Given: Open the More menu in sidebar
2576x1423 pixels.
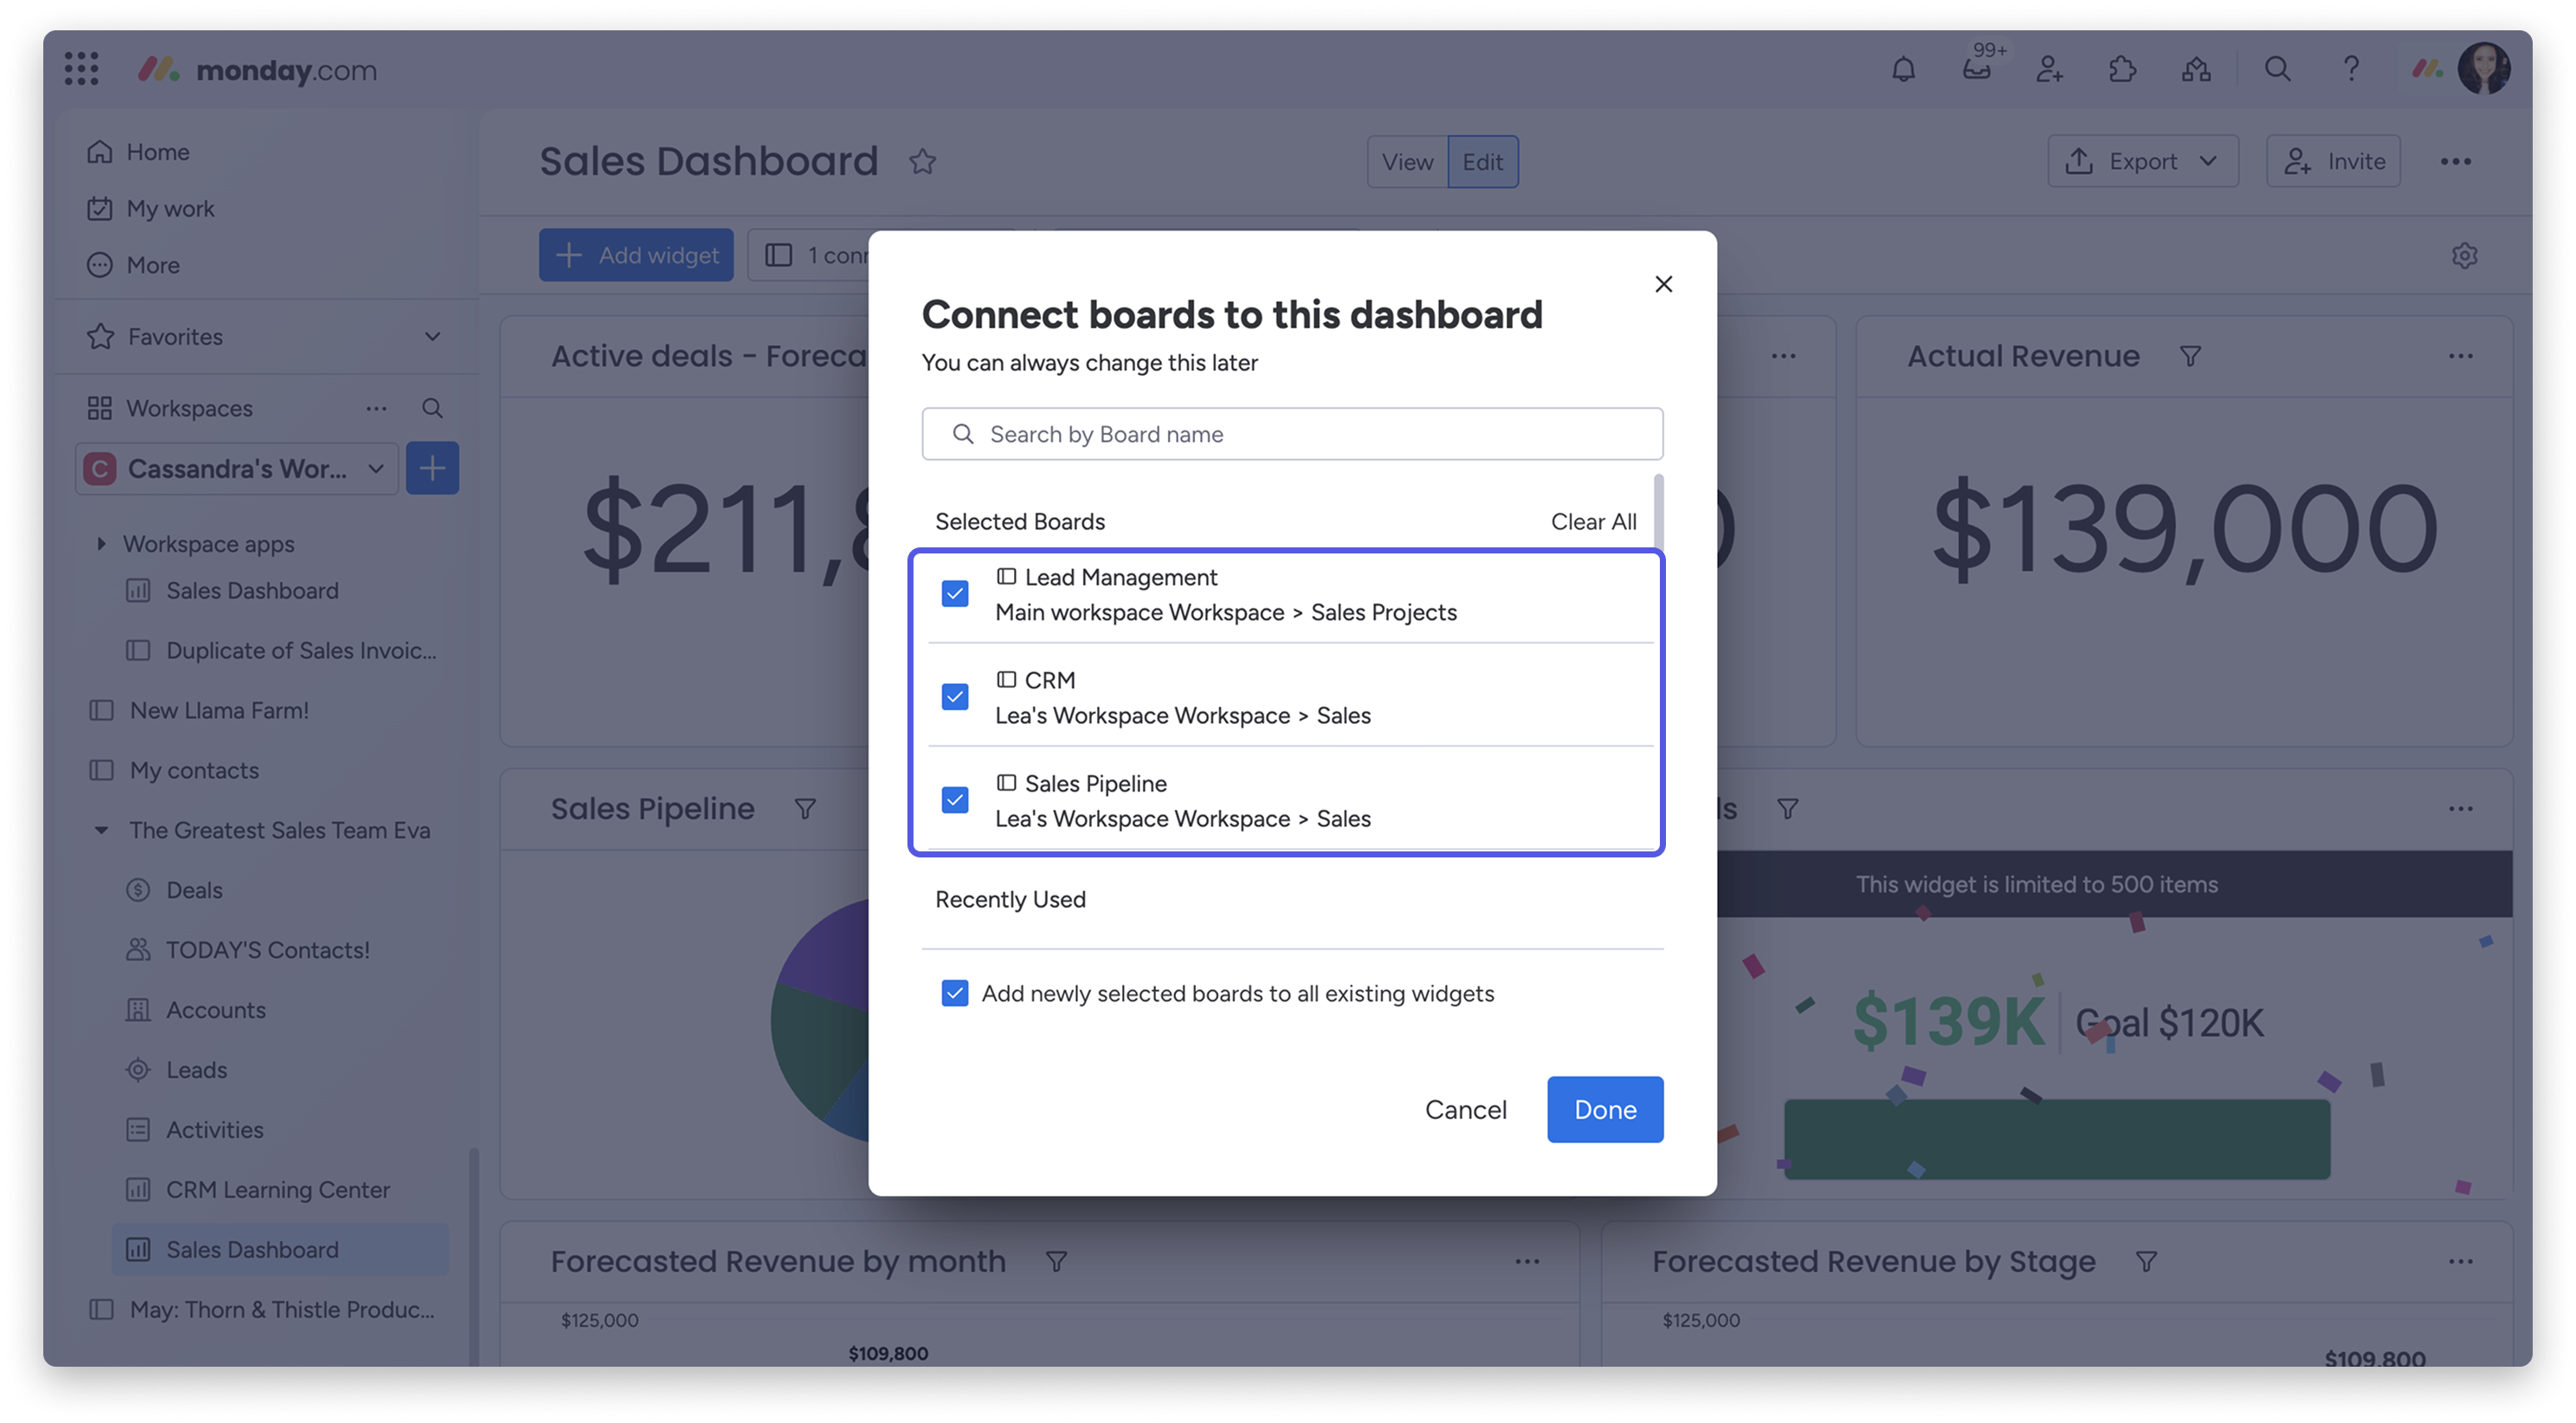Looking at the screenshot, I should coord(134,264).
